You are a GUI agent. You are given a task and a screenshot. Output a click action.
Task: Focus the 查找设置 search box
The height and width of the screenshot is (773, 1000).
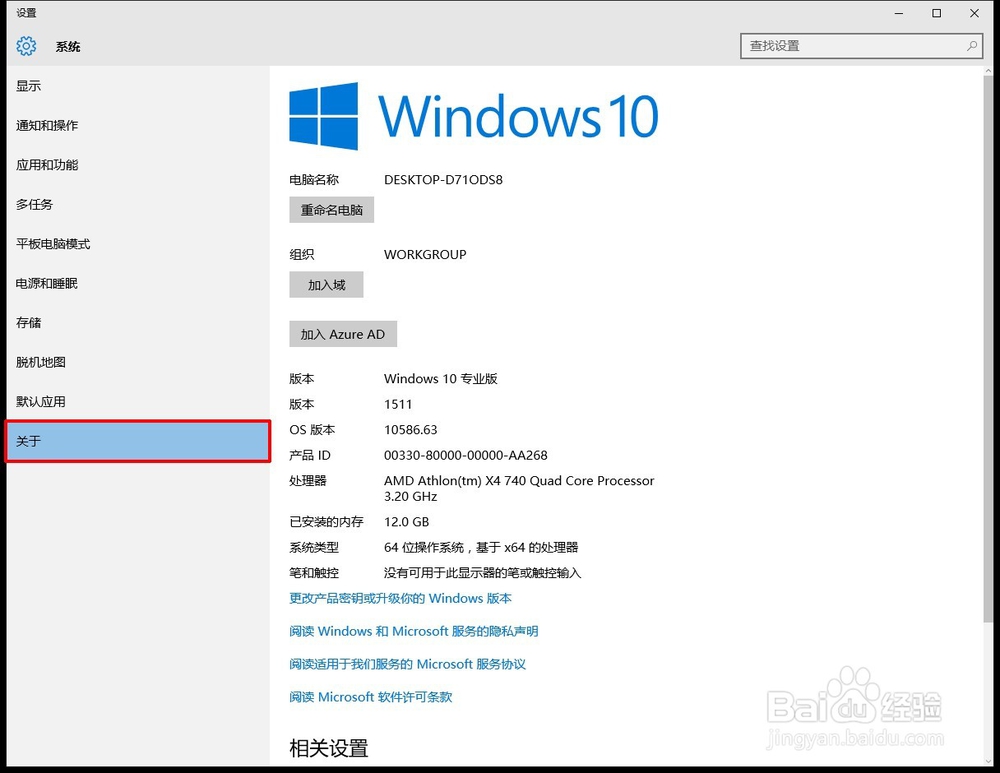click(862, 46)
